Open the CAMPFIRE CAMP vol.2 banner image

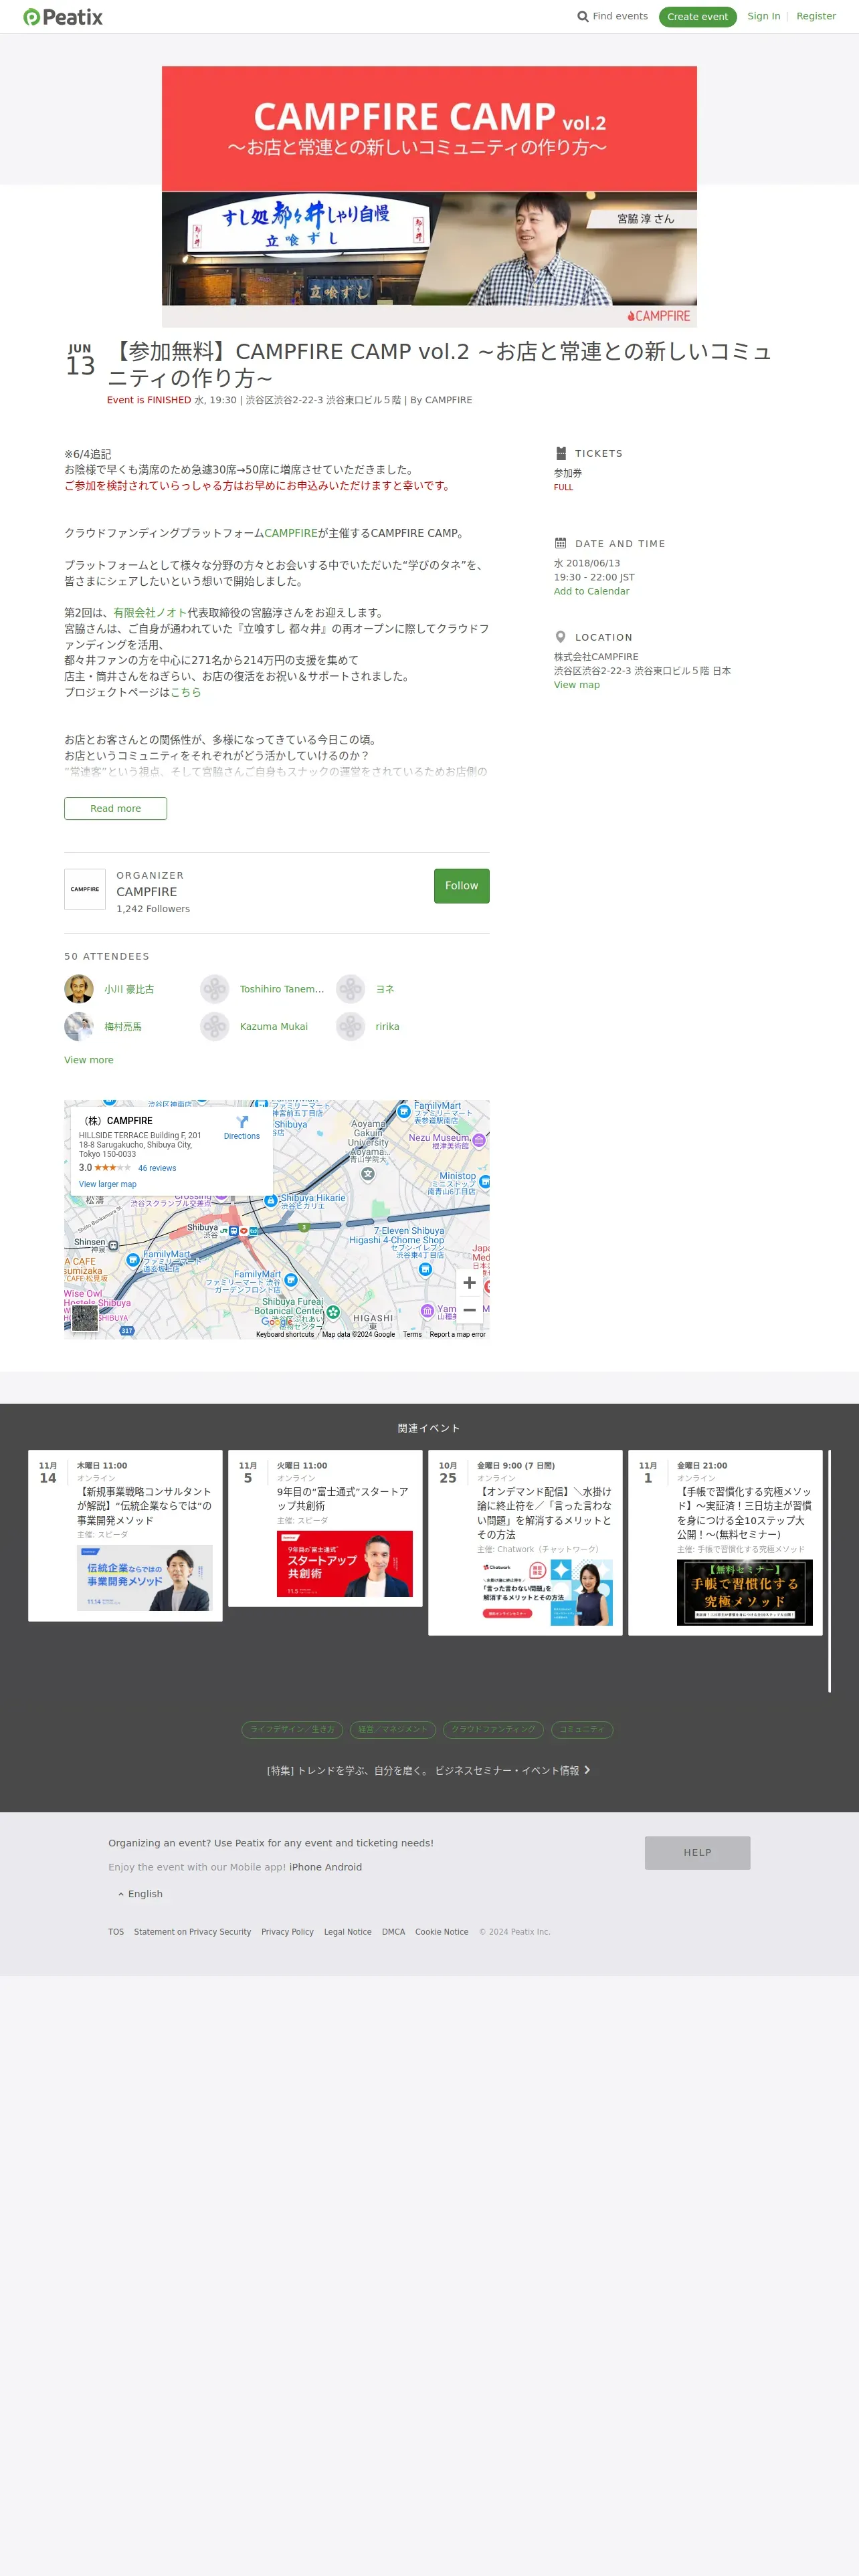(x=429, y=196)
